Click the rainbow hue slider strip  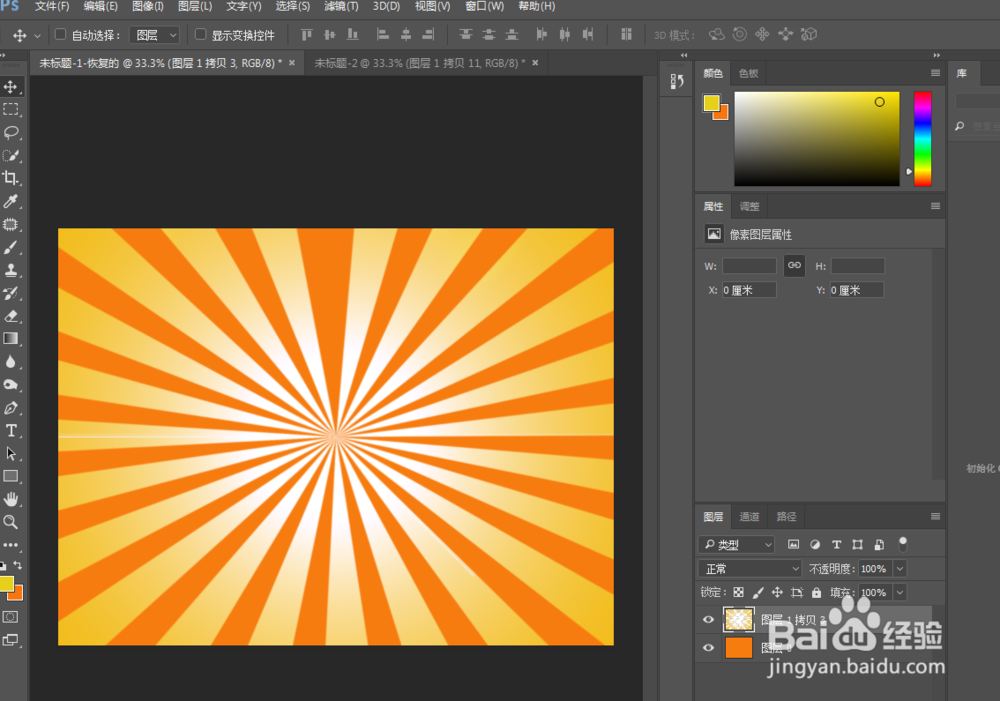click(922, 138)
